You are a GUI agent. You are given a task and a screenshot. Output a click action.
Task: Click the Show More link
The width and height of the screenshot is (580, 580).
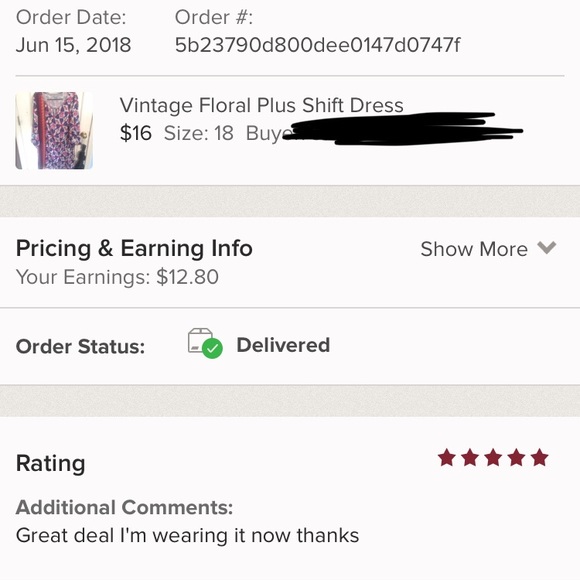coord(474,249)
